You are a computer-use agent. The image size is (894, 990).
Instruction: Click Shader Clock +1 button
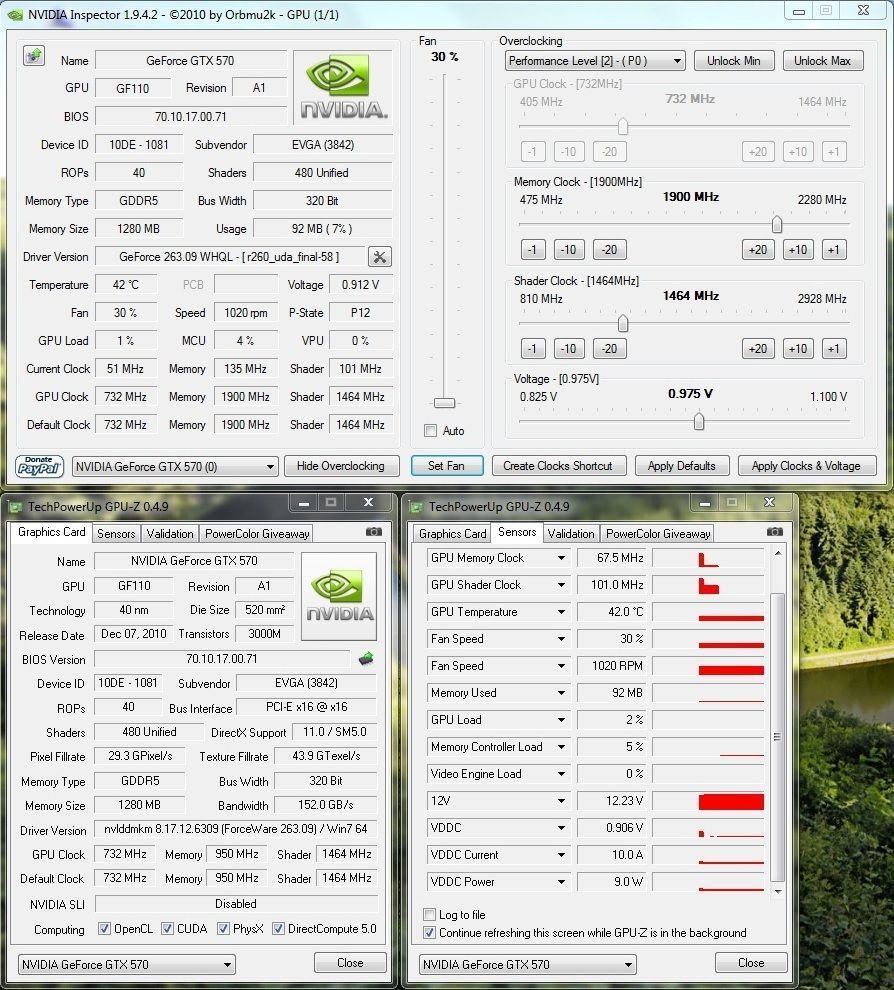point(834,349)
